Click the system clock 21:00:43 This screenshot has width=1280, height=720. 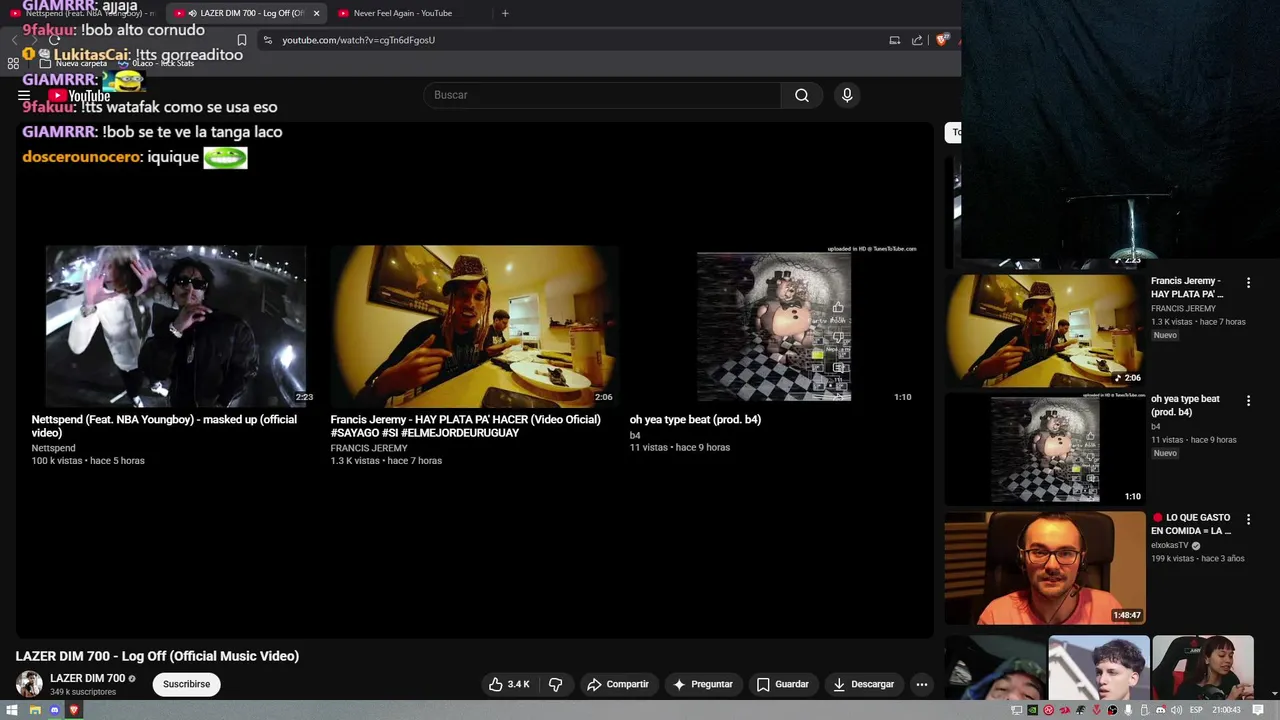[1225, 710]
